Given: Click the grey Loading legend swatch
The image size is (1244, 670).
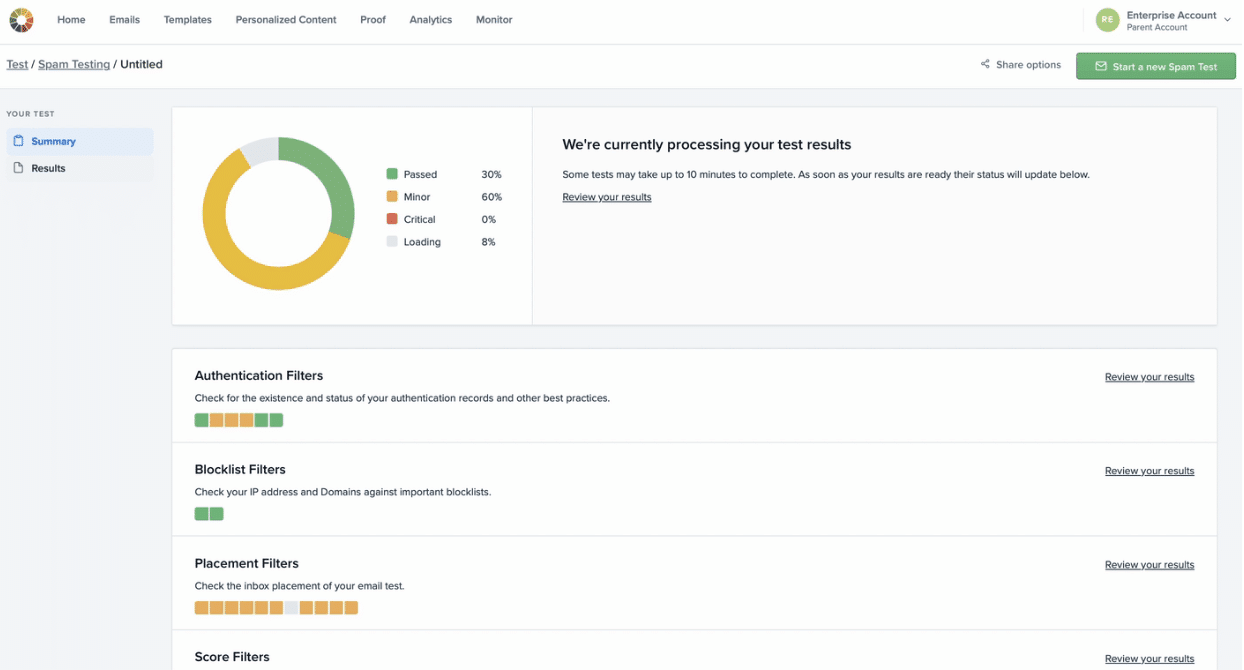Looking at the screenshot, I should [x=392, y=242].
